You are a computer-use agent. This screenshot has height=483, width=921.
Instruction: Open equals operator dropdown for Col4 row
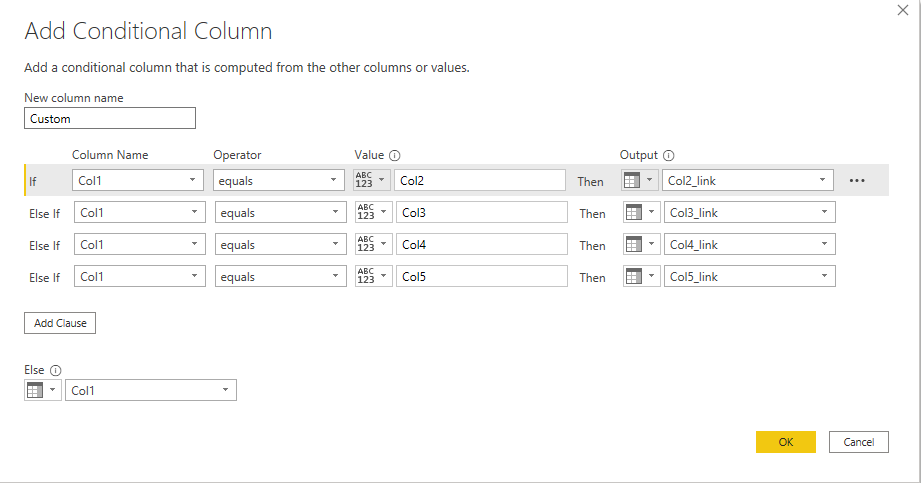pos(281,244)
